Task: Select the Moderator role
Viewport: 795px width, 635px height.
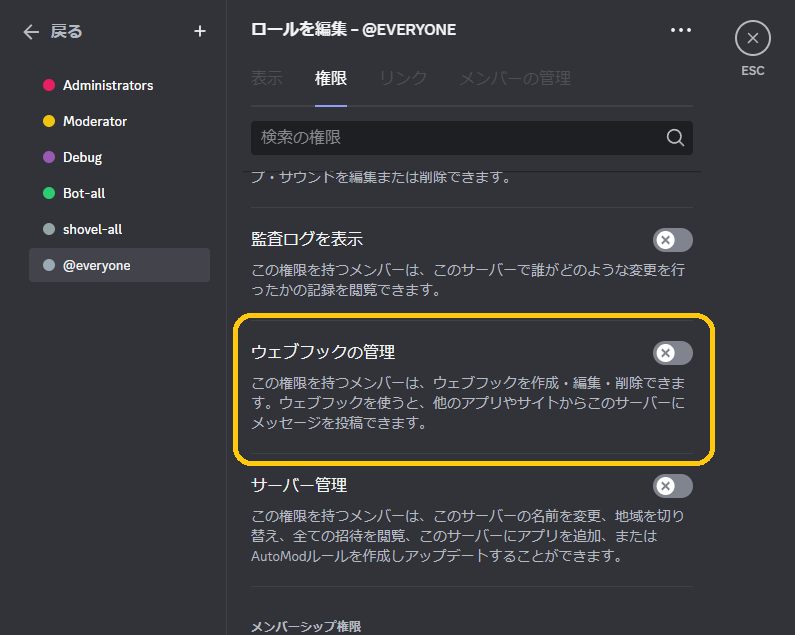Action: [x=119, y=121]
